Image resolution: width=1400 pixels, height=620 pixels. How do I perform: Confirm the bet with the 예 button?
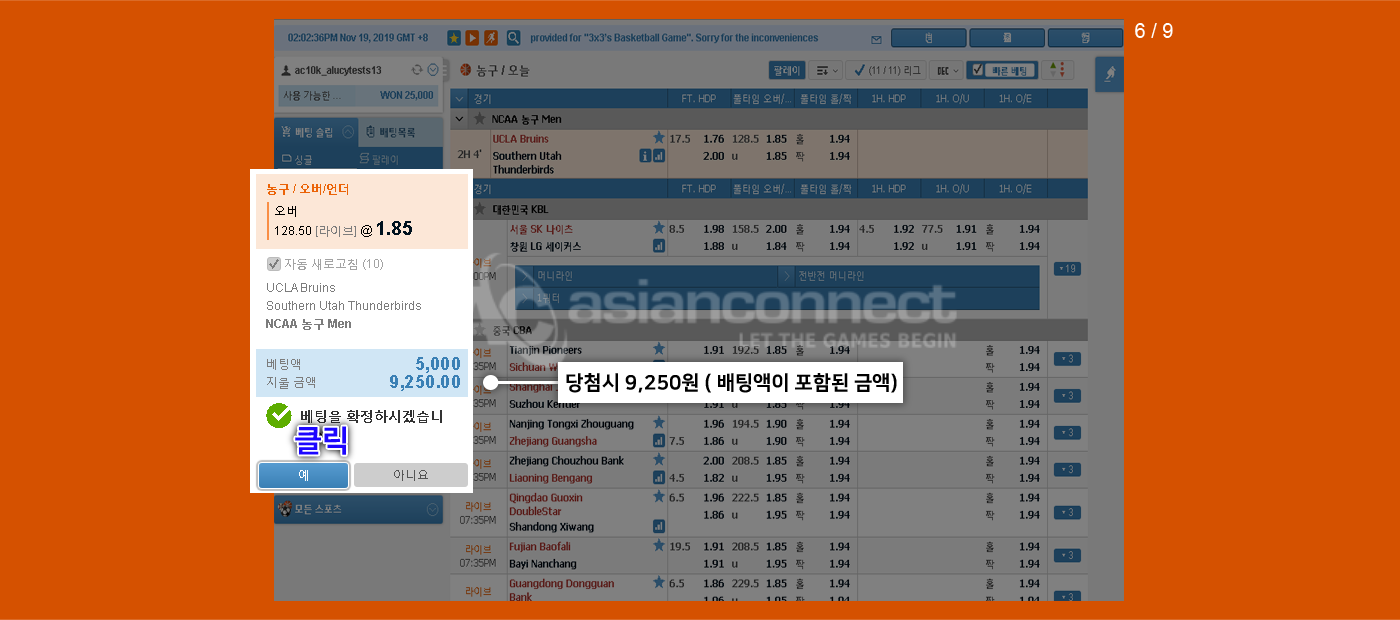point(303,475)
